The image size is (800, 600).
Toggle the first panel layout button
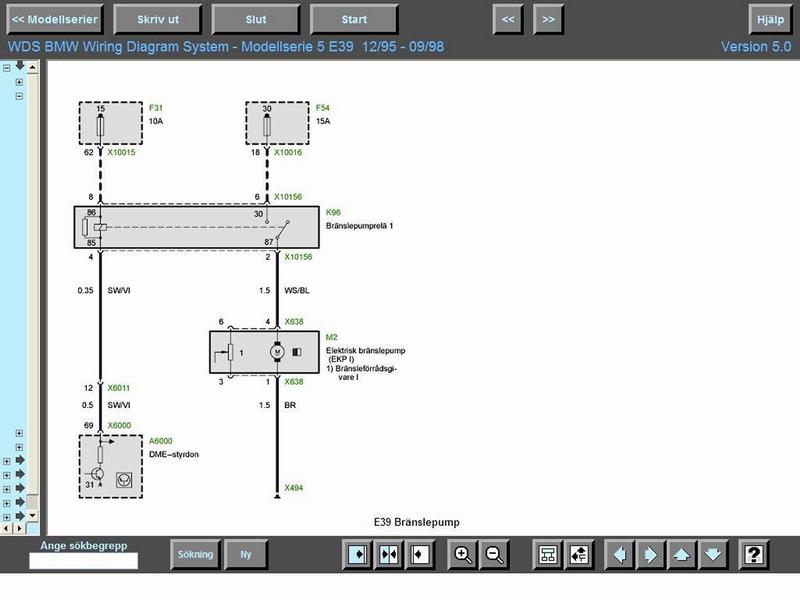click(x=357, y=555)
